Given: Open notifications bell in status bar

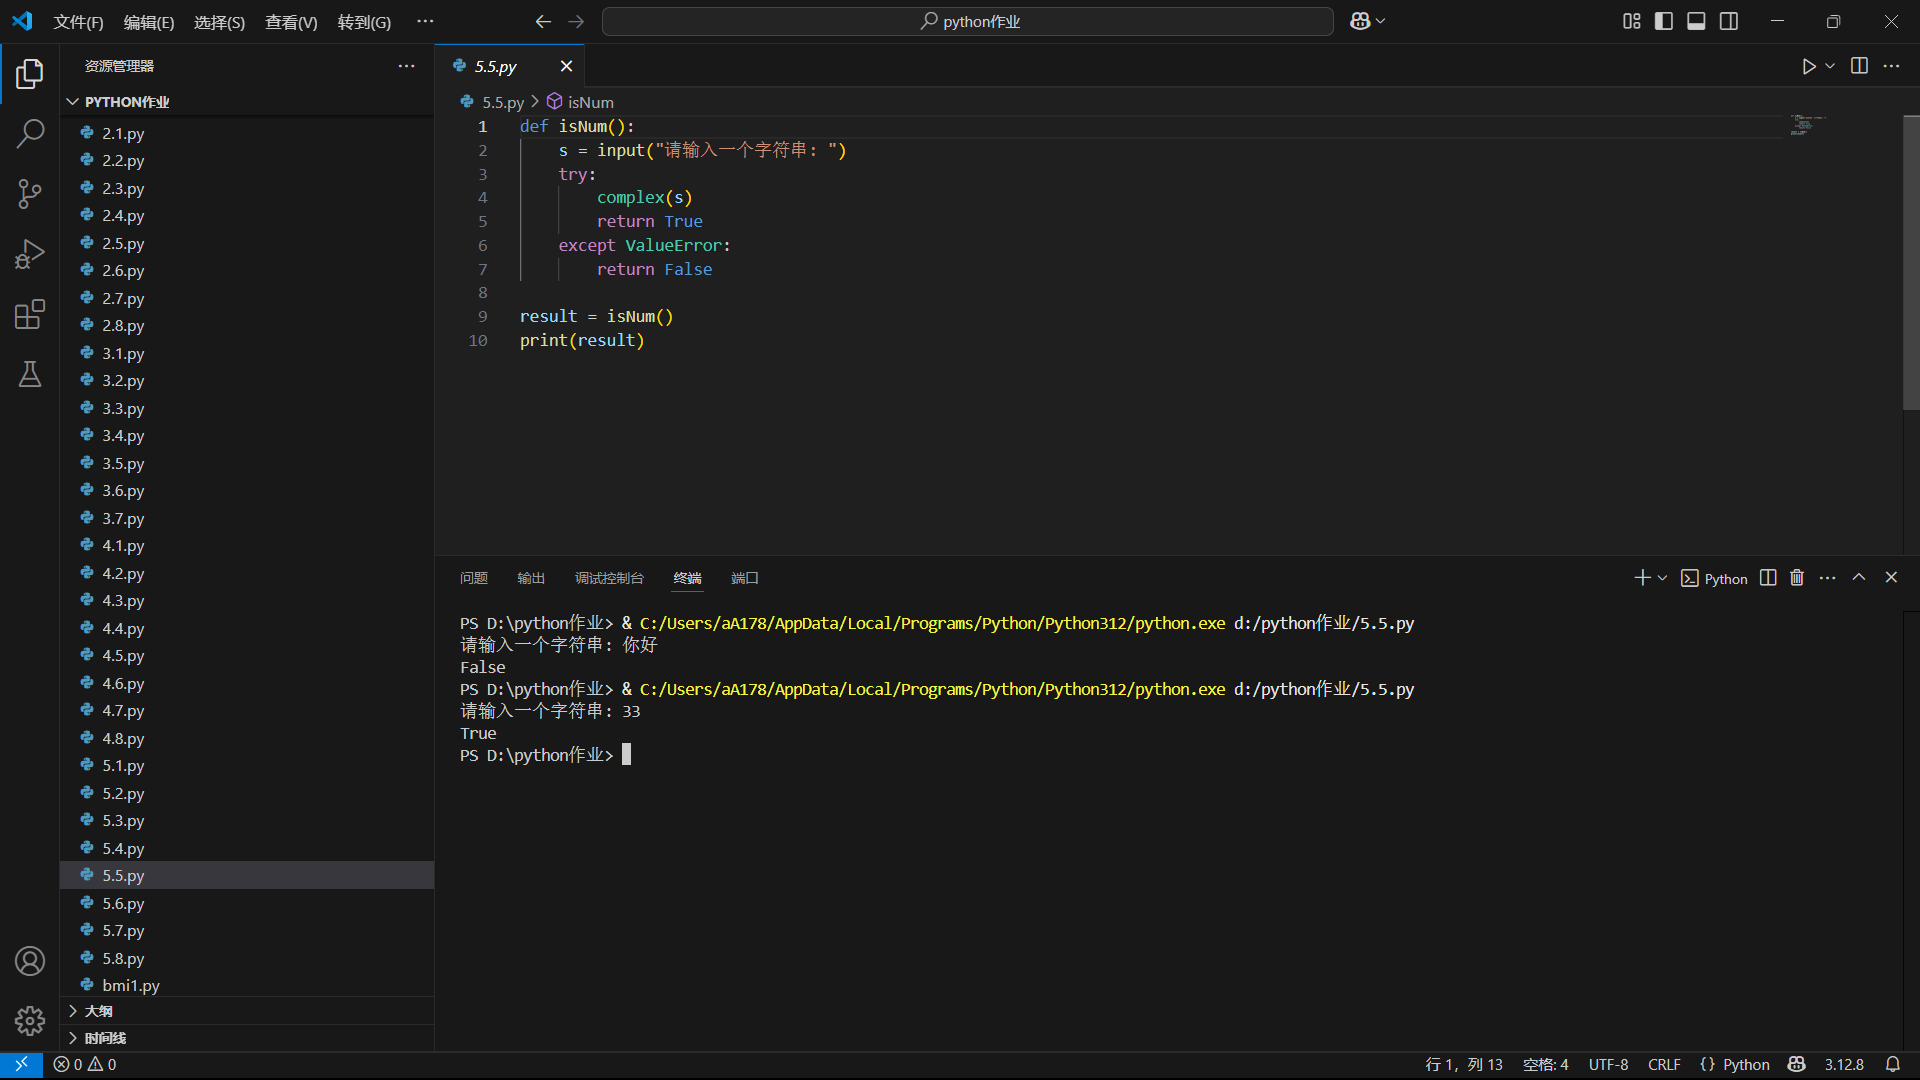Looking at the screenshot, I should point(1892,1064).
